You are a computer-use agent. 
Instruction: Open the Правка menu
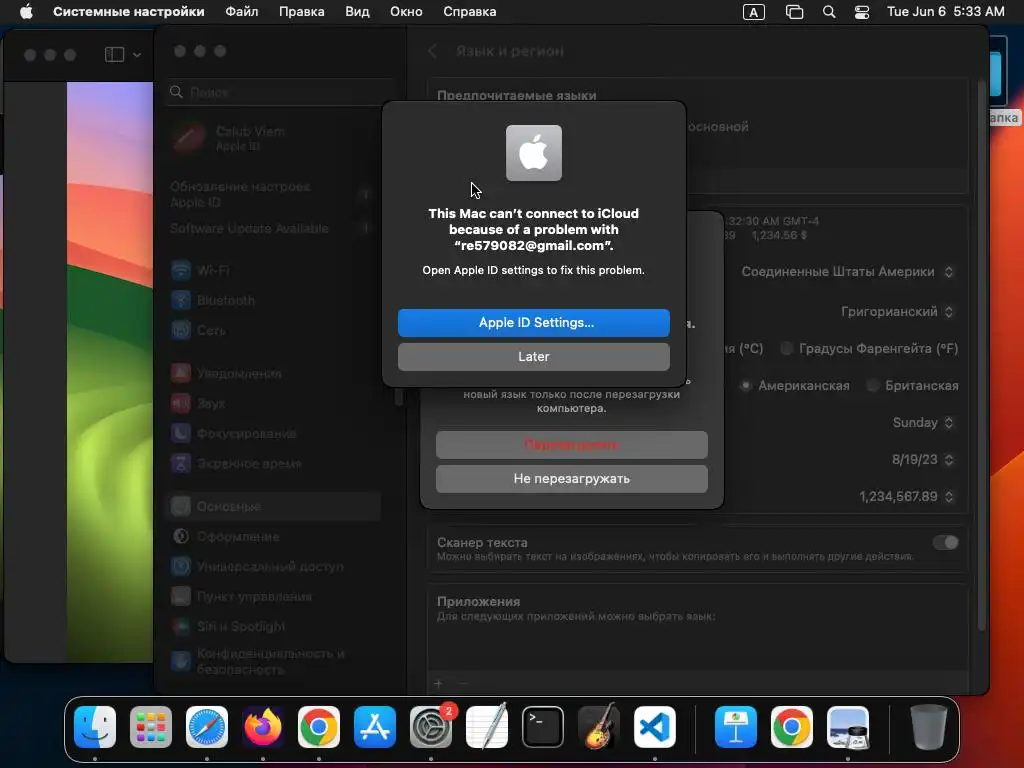(302, 12)
